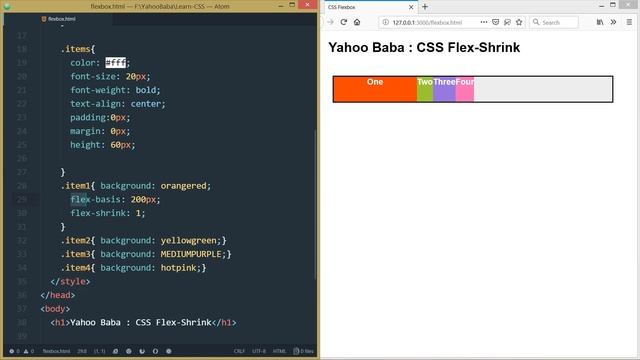
Task: Click the pink Four flex item
Action: click(465, 89)
